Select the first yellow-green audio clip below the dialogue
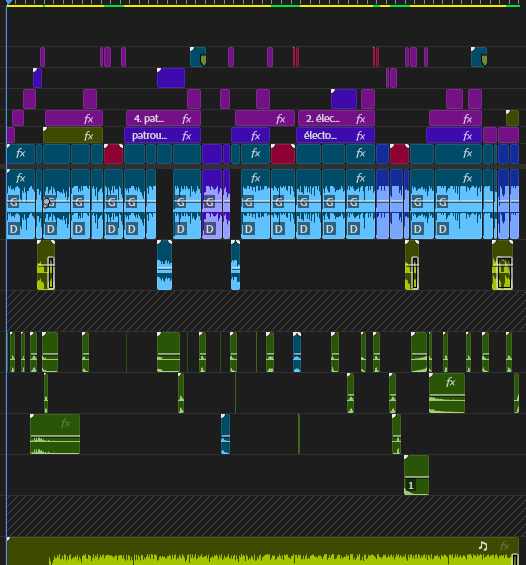Viewport: 526px width, 565px height. click(x=46, y=265)
